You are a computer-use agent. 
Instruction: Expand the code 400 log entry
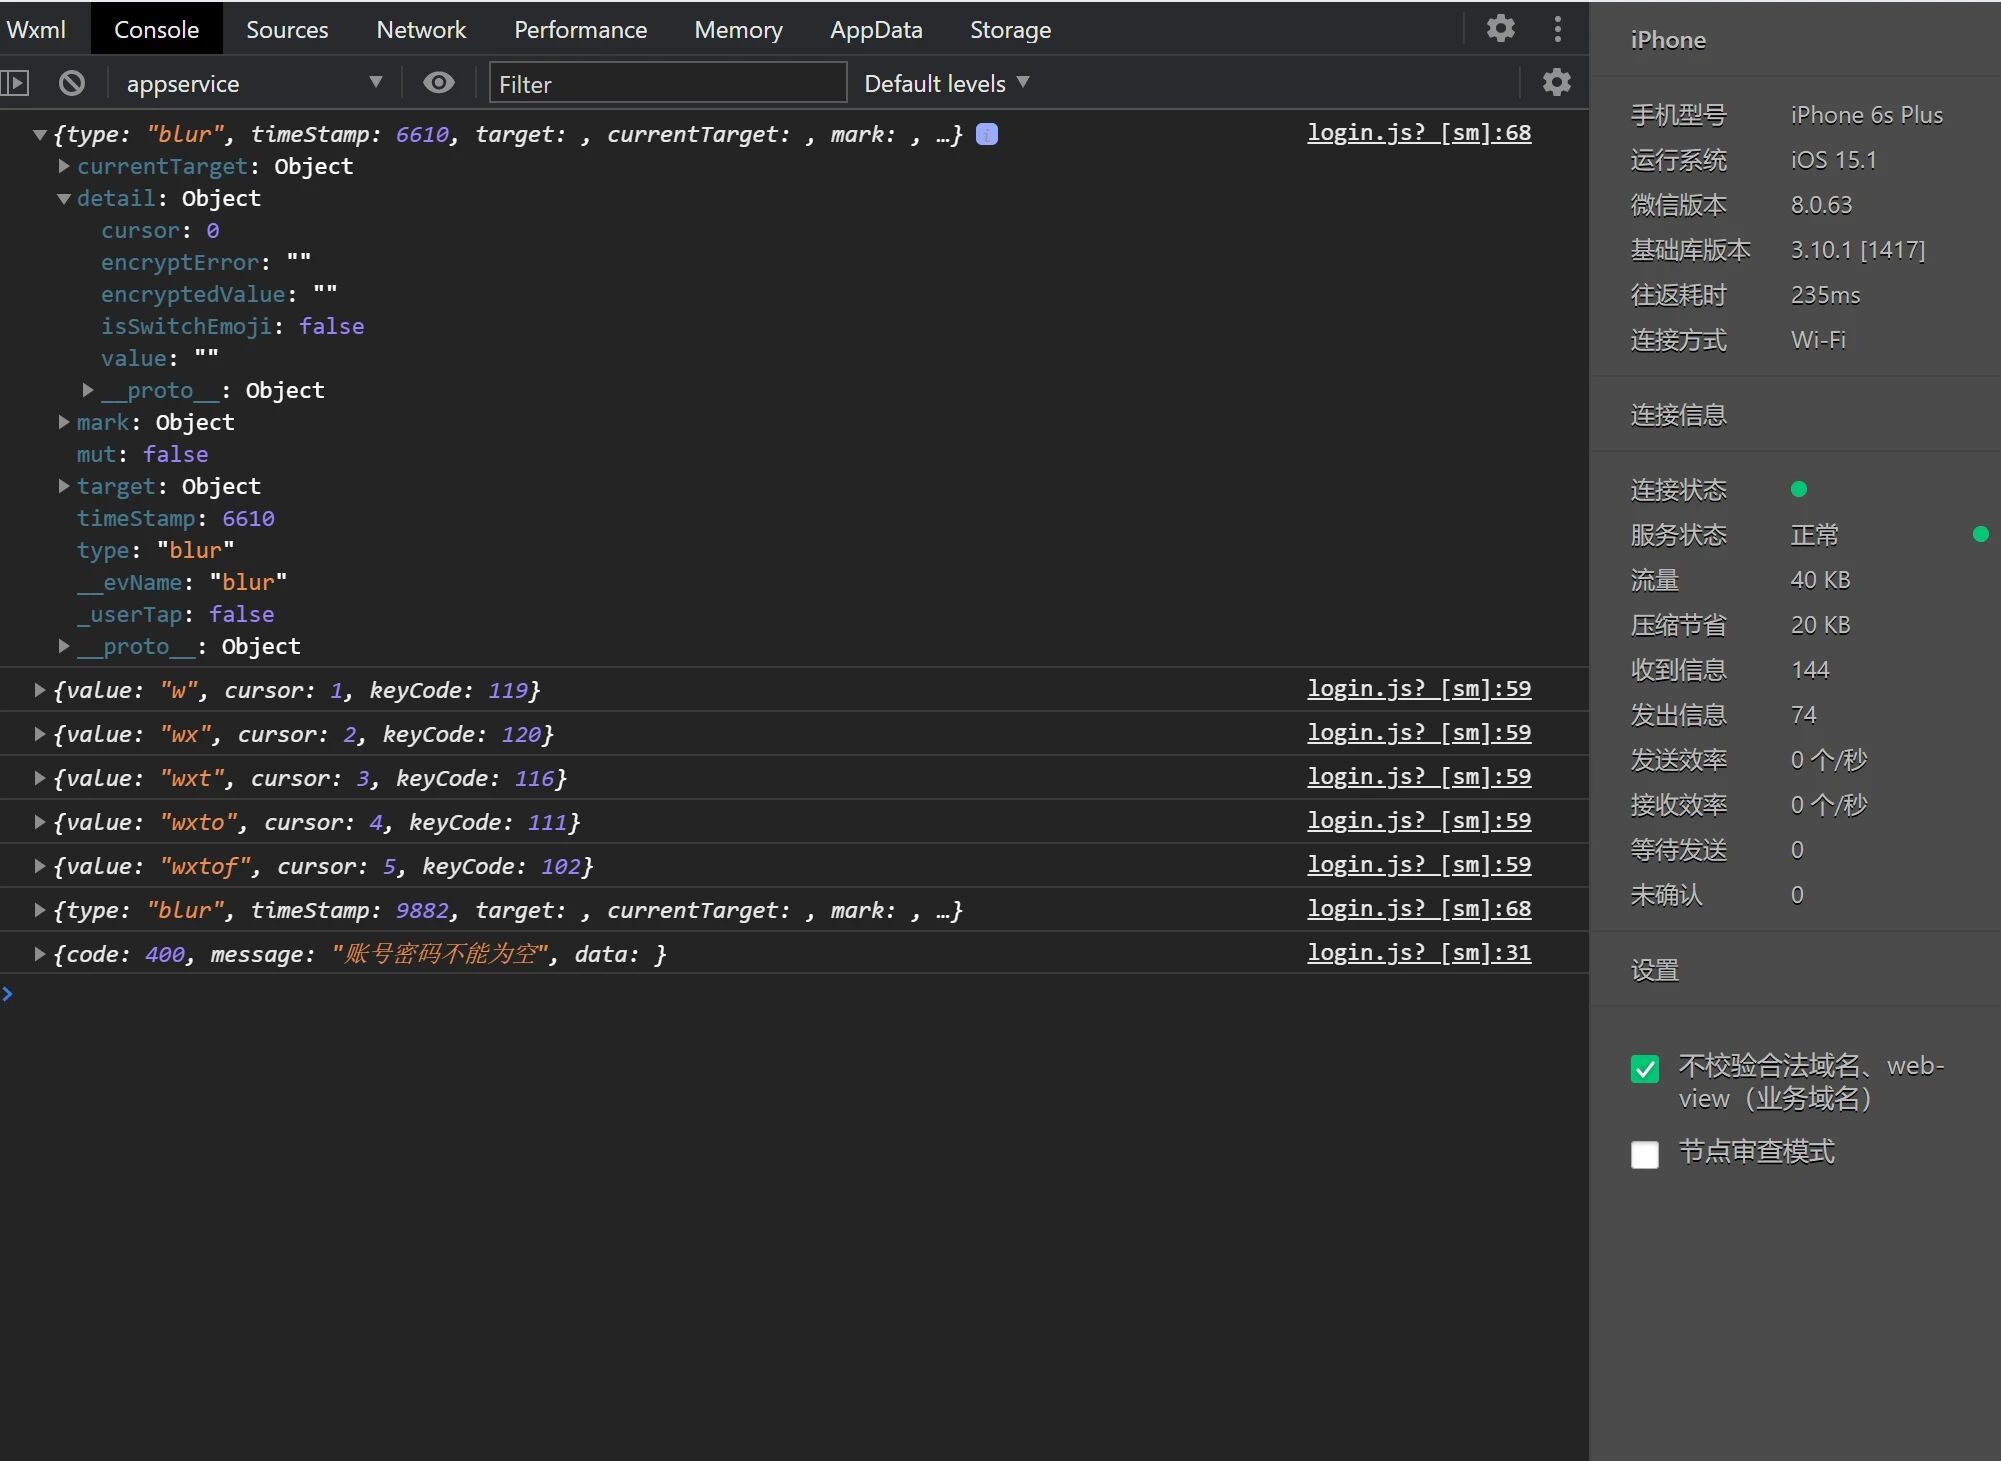point(39,954)
